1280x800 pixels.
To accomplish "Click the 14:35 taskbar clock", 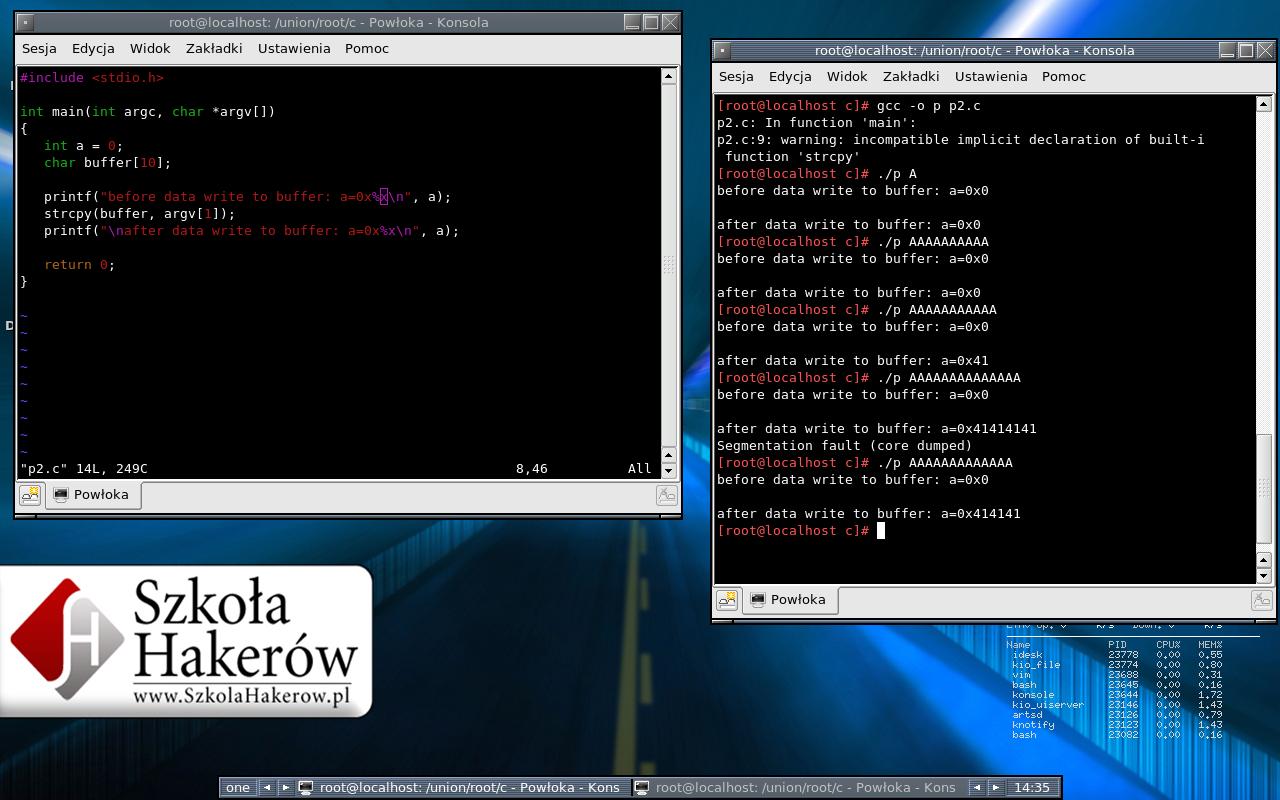I will (x=1032, y=787).
